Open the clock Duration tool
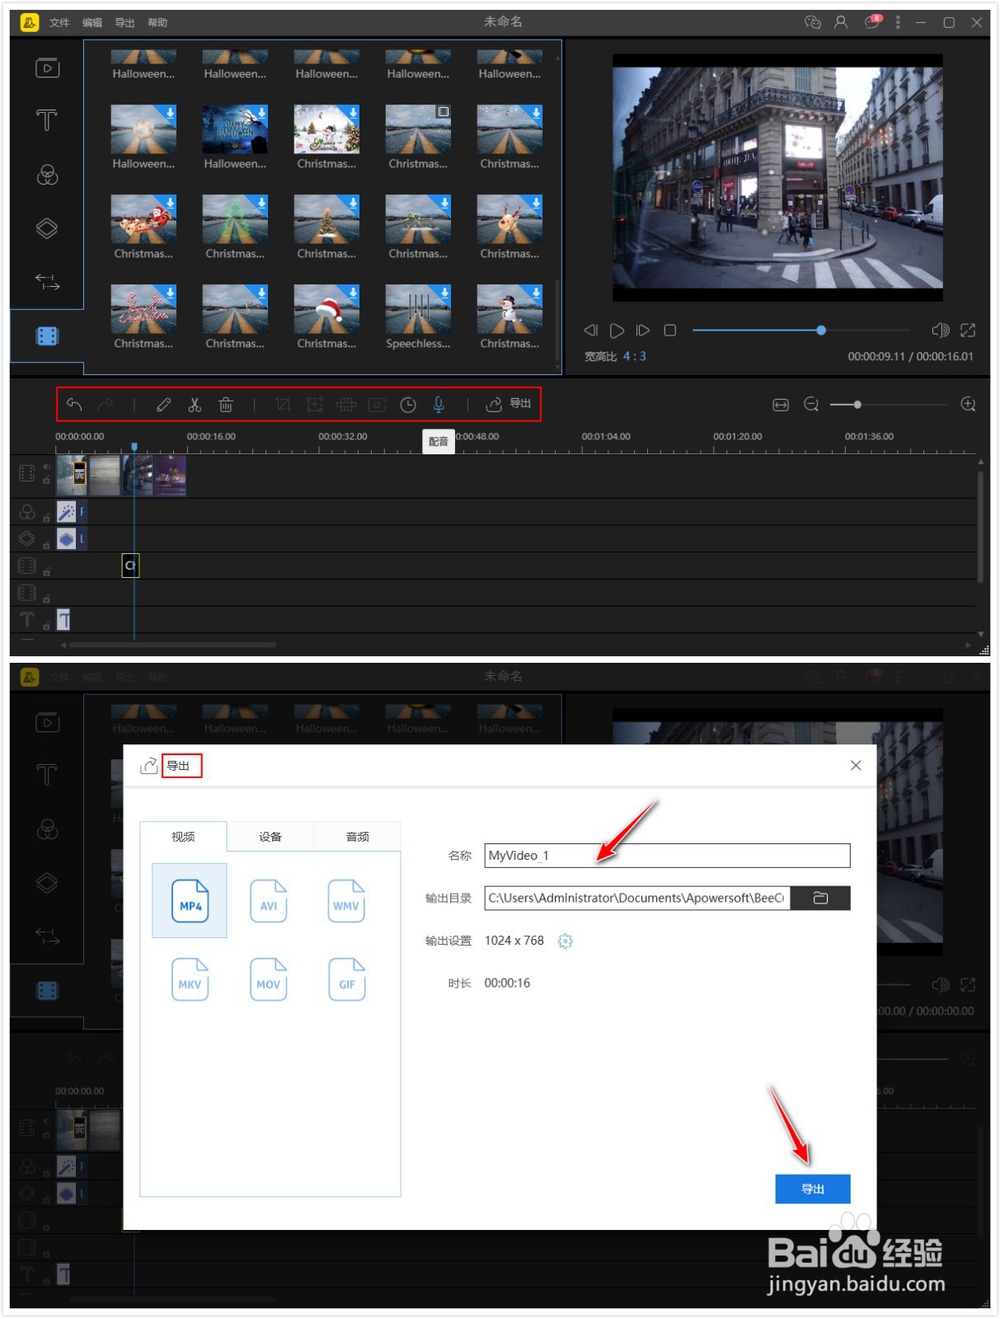Screen dimensions: 1000x1319 click(x=408, y=404)
